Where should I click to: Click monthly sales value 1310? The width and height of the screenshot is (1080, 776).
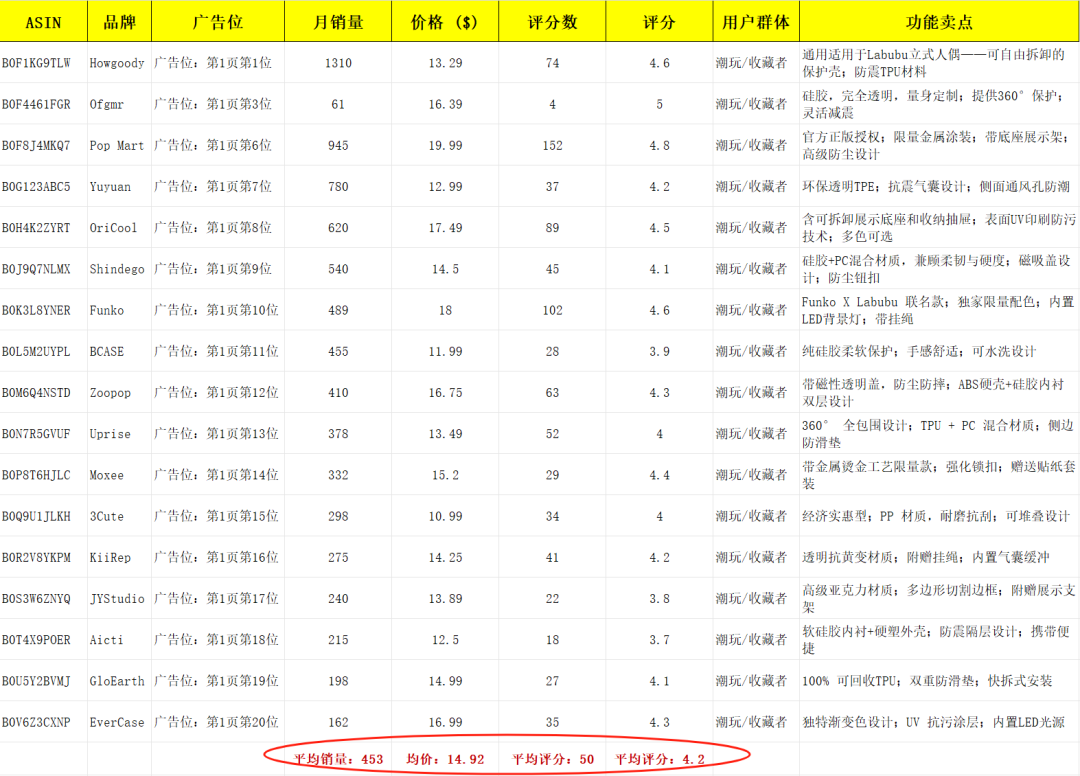click(338, 63)
